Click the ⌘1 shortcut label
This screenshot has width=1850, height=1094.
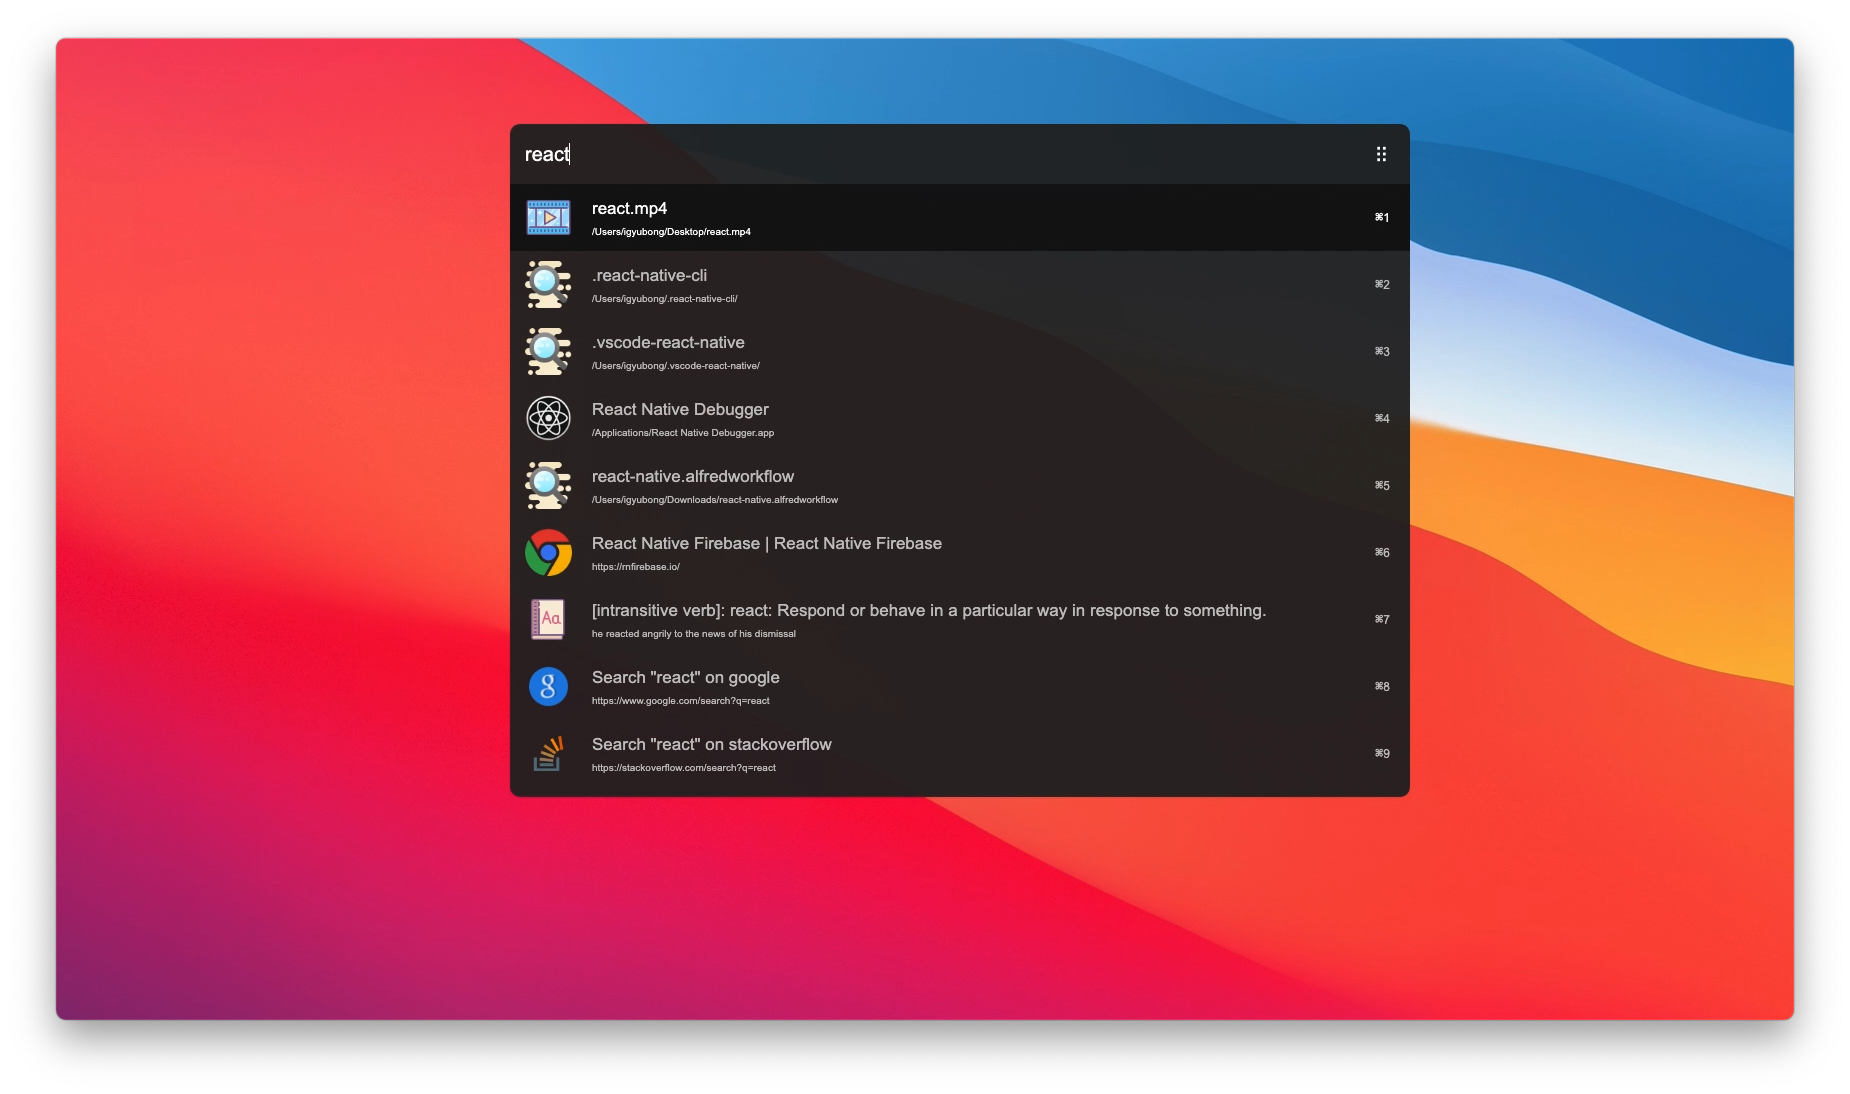tap(1382, 217)
